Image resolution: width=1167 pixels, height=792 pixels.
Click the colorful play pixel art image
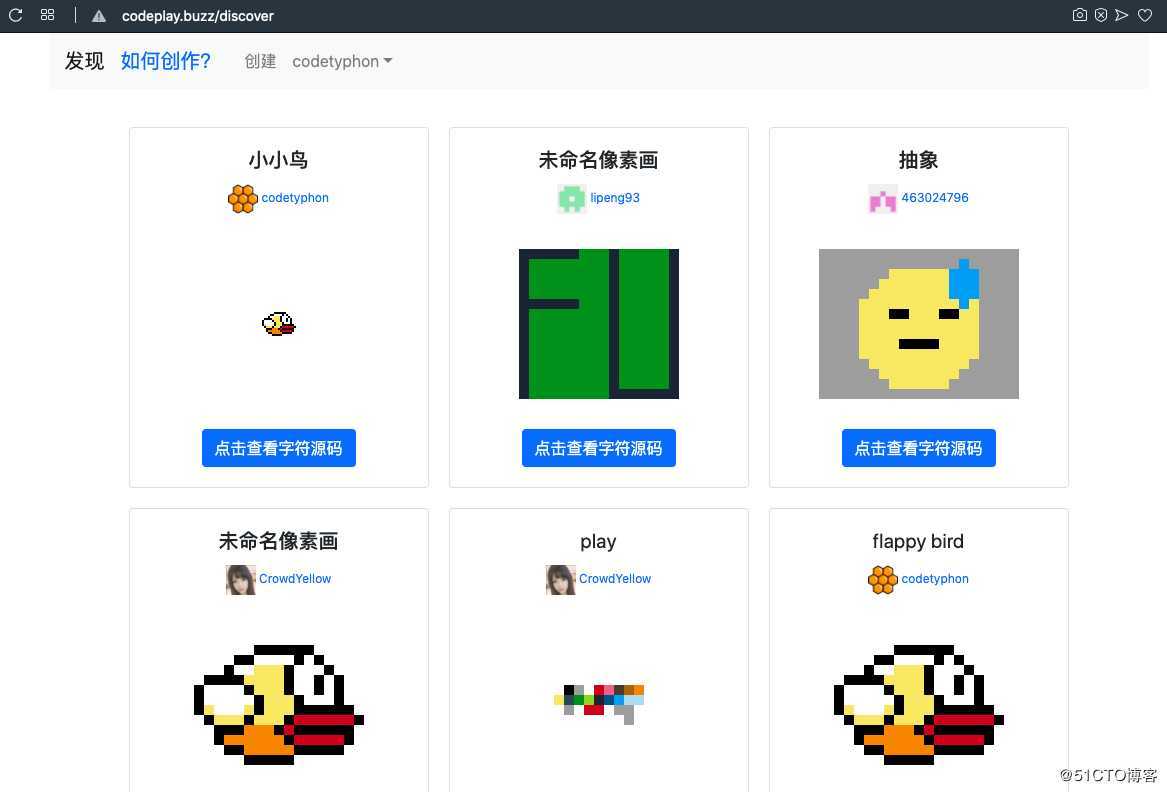click(x=599, y=704)
